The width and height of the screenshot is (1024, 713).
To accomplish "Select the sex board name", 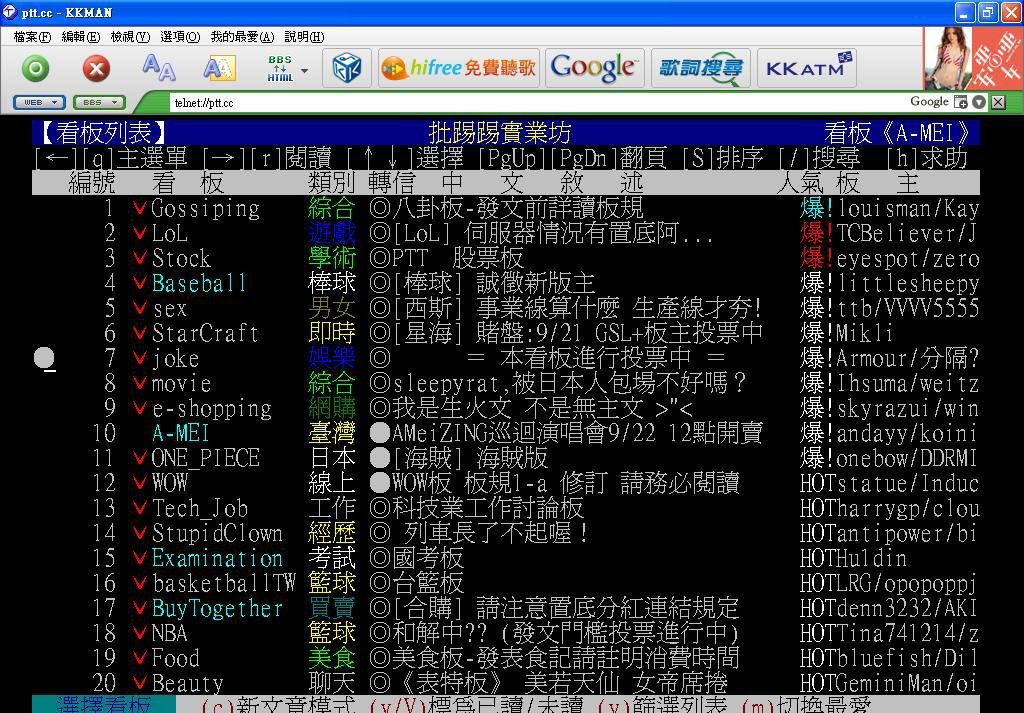I will click(169, 308).
